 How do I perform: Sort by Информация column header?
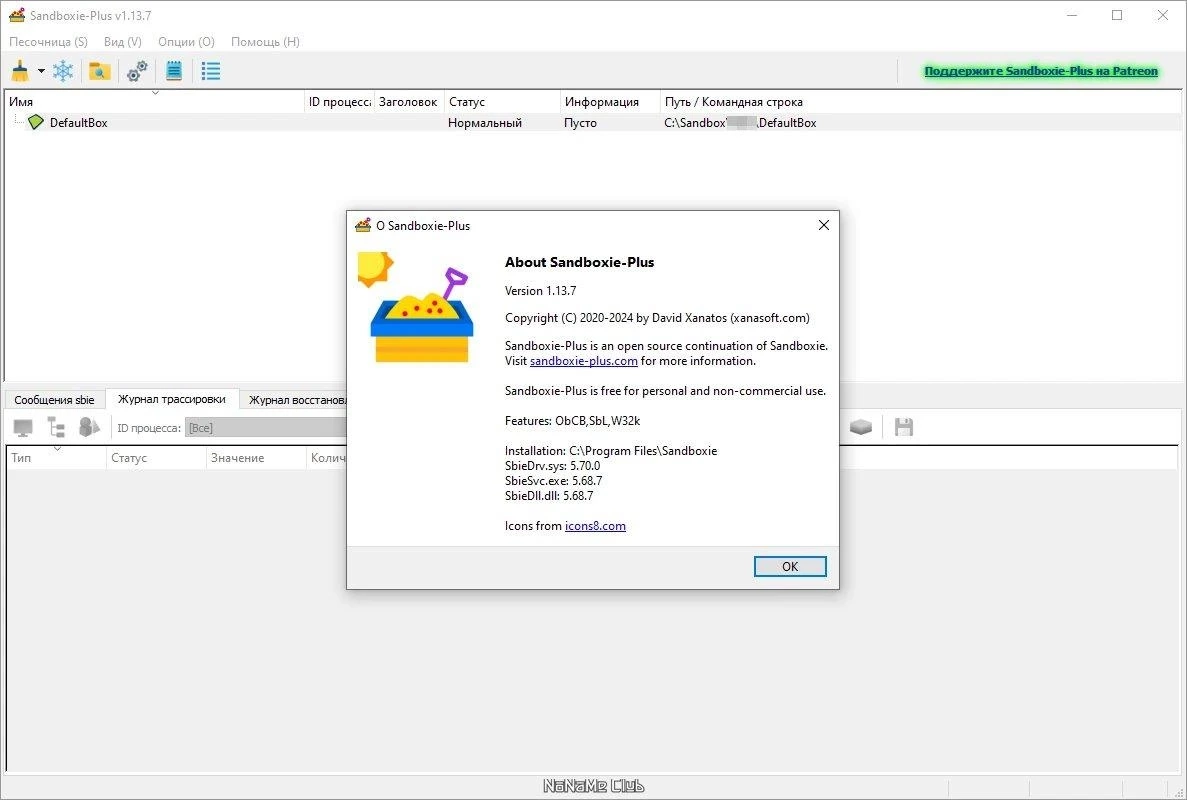click(x=609, y=101)
